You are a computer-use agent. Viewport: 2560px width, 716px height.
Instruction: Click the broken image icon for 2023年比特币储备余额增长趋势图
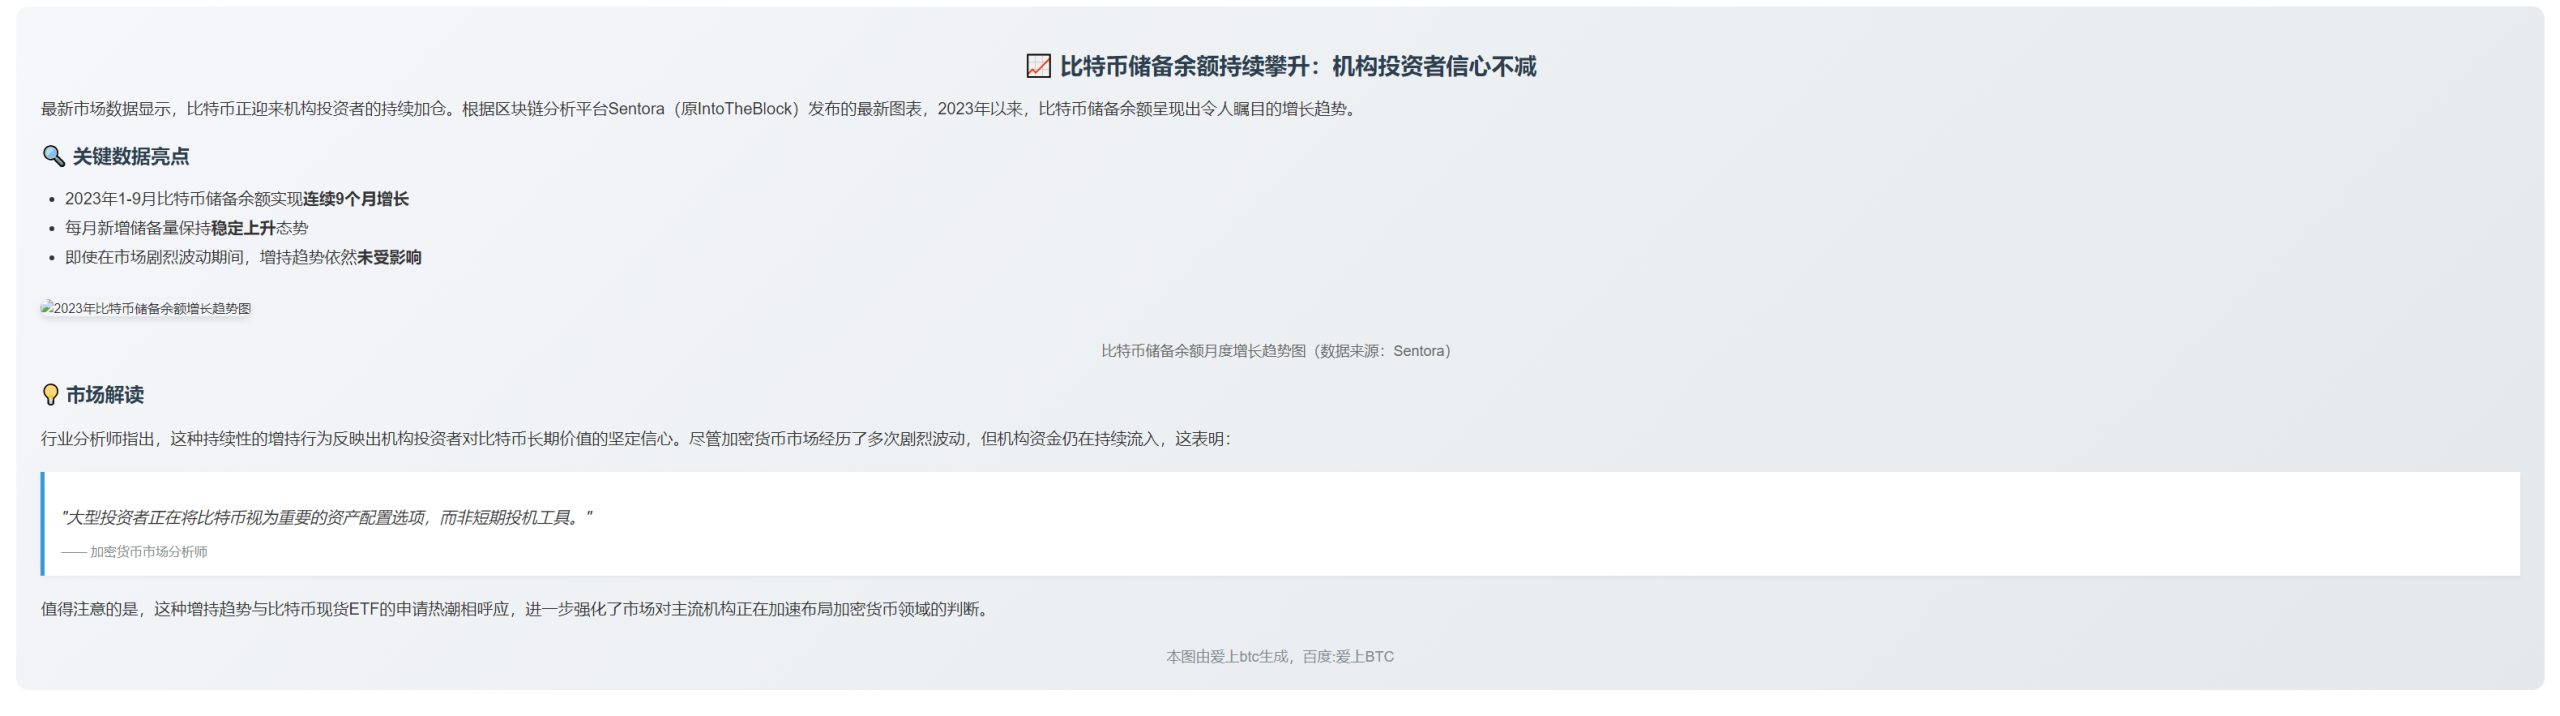tap(47, 308)
